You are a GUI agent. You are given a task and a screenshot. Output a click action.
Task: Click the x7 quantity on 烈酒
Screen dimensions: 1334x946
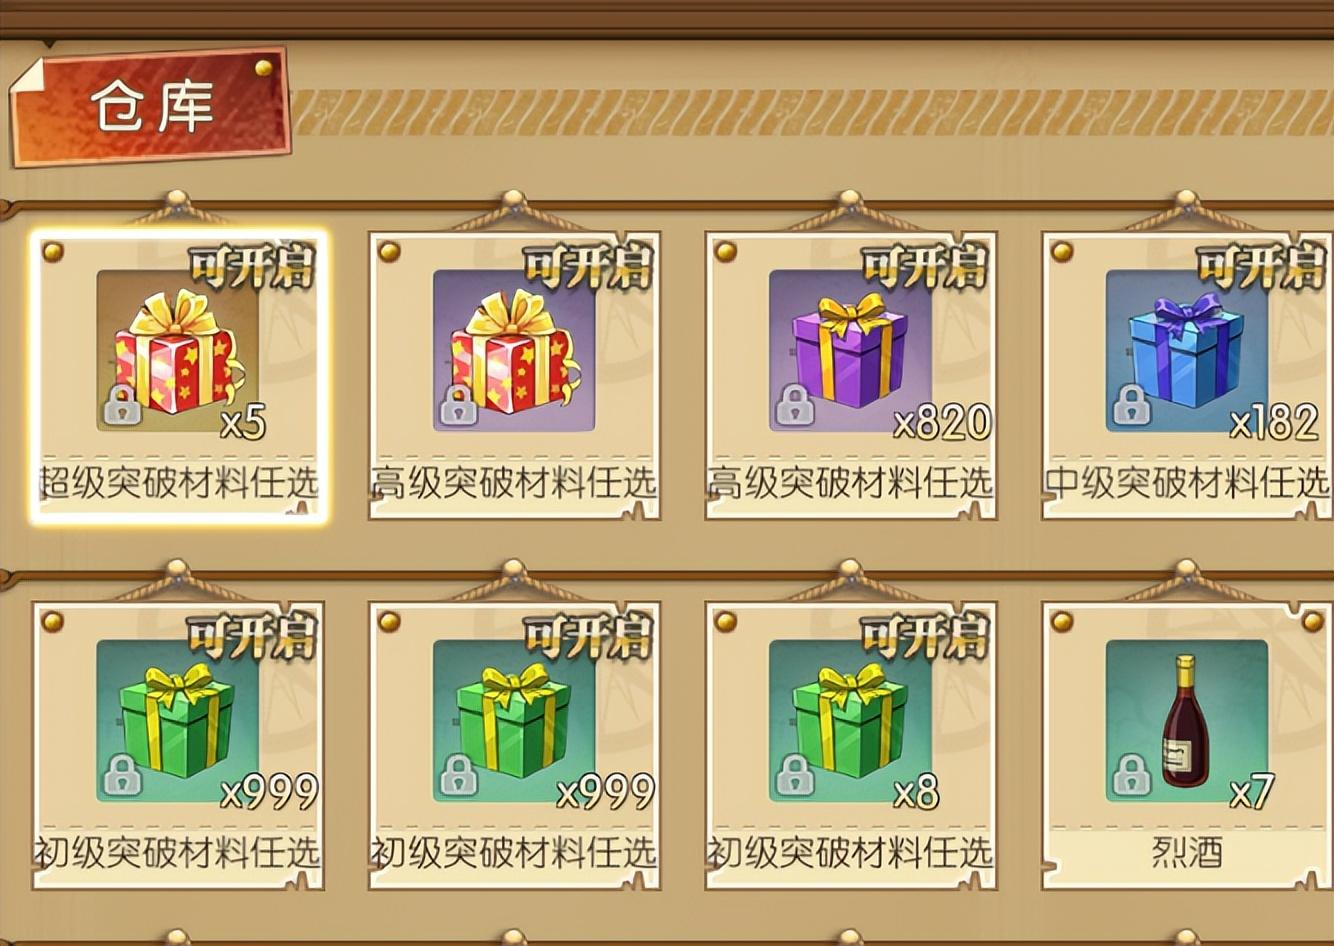(1251, 793)
